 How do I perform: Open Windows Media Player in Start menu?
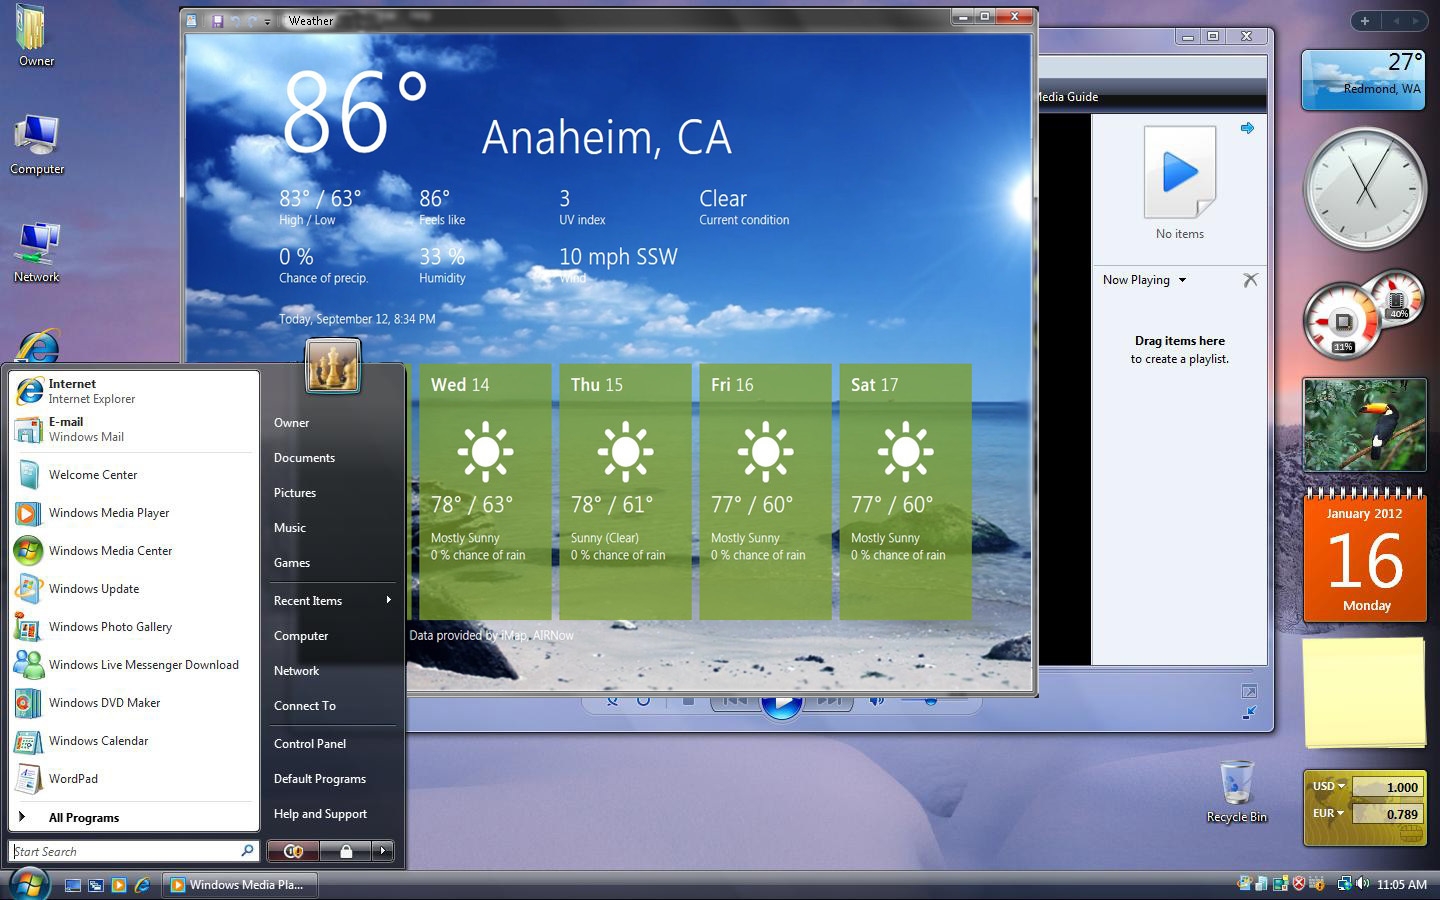click(x=134, y=513)
